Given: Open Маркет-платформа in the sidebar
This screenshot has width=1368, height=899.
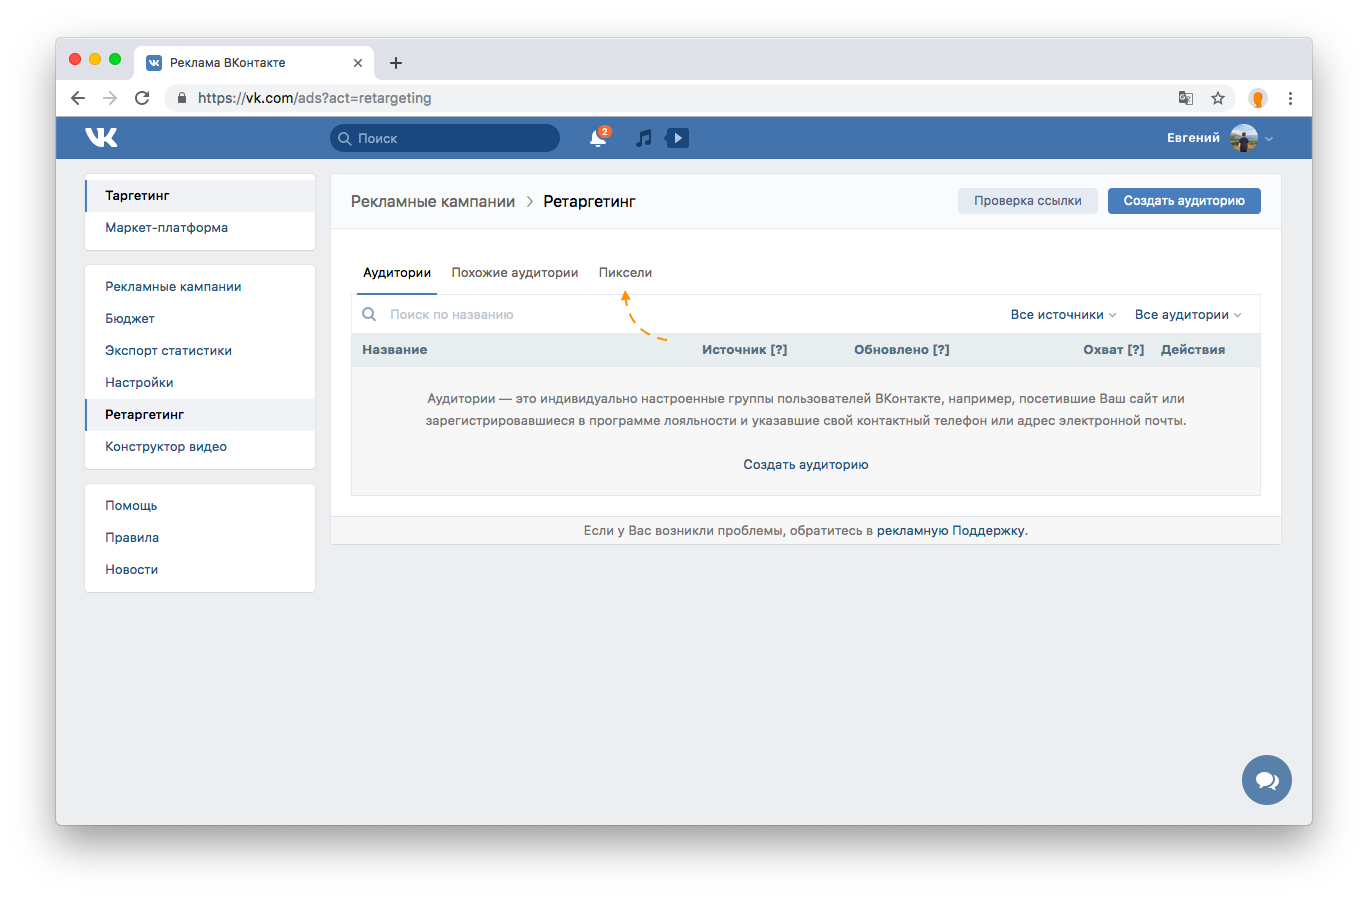Looking at the screenshot, I should [x=200, y=228].
